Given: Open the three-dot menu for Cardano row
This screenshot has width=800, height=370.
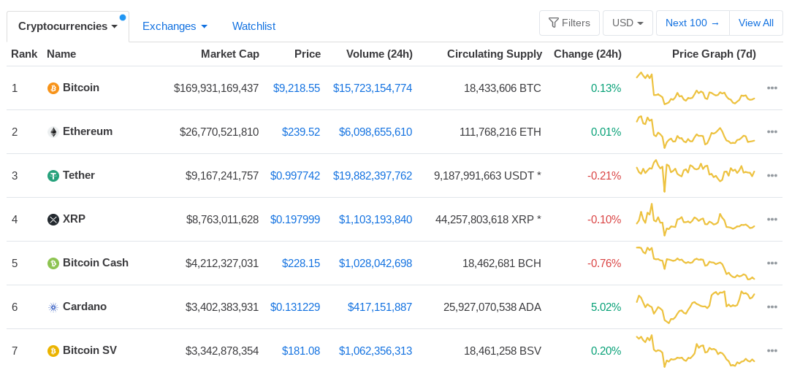Looking at the screenshot, I should 772,307.
